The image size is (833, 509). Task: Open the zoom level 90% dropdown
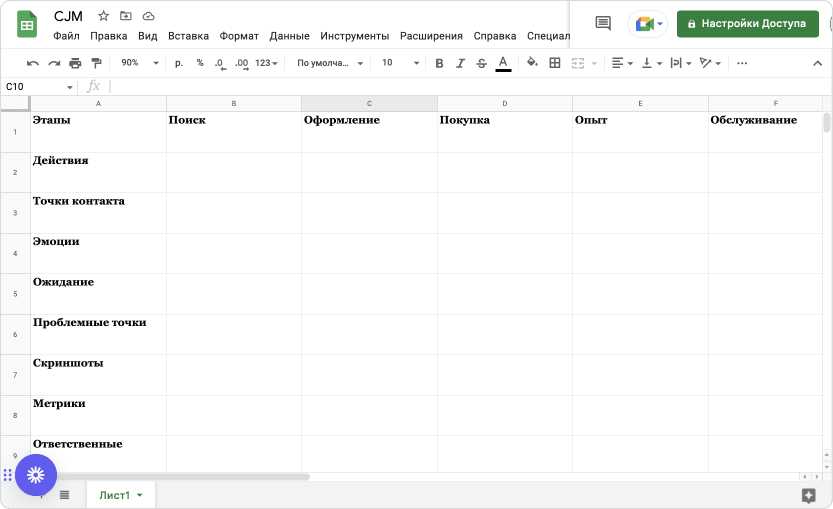coord(139,63)
